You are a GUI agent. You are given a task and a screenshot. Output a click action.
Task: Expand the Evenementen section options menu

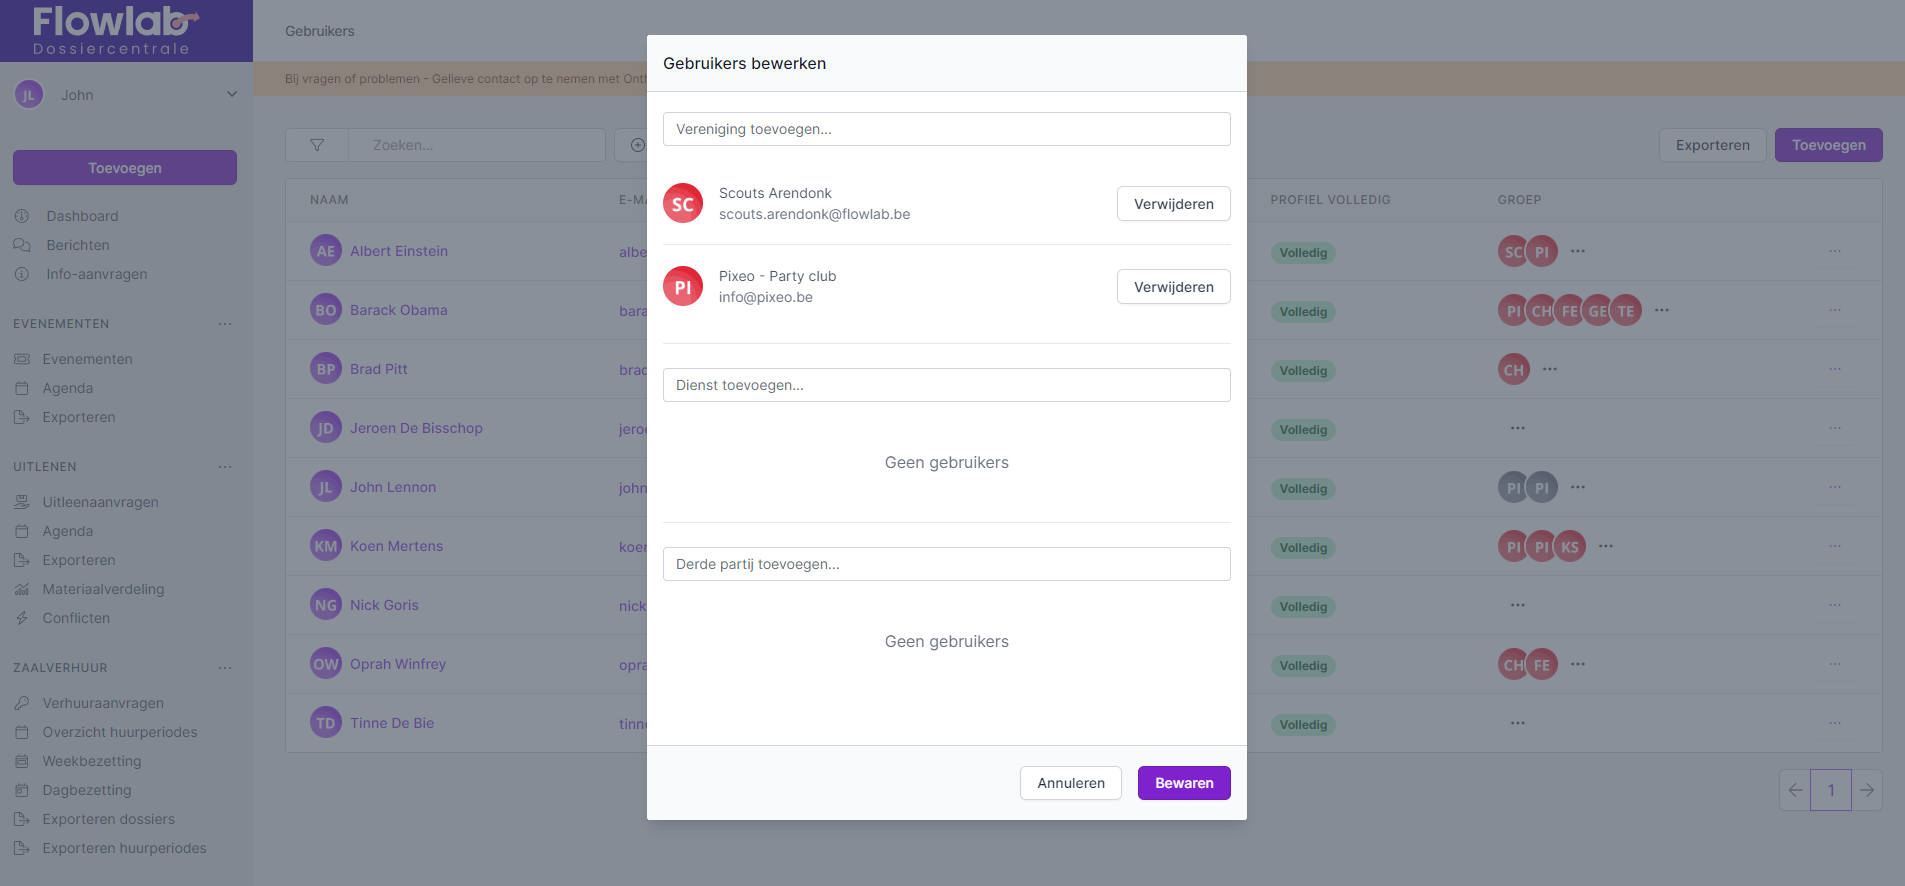tap(225, 324)
